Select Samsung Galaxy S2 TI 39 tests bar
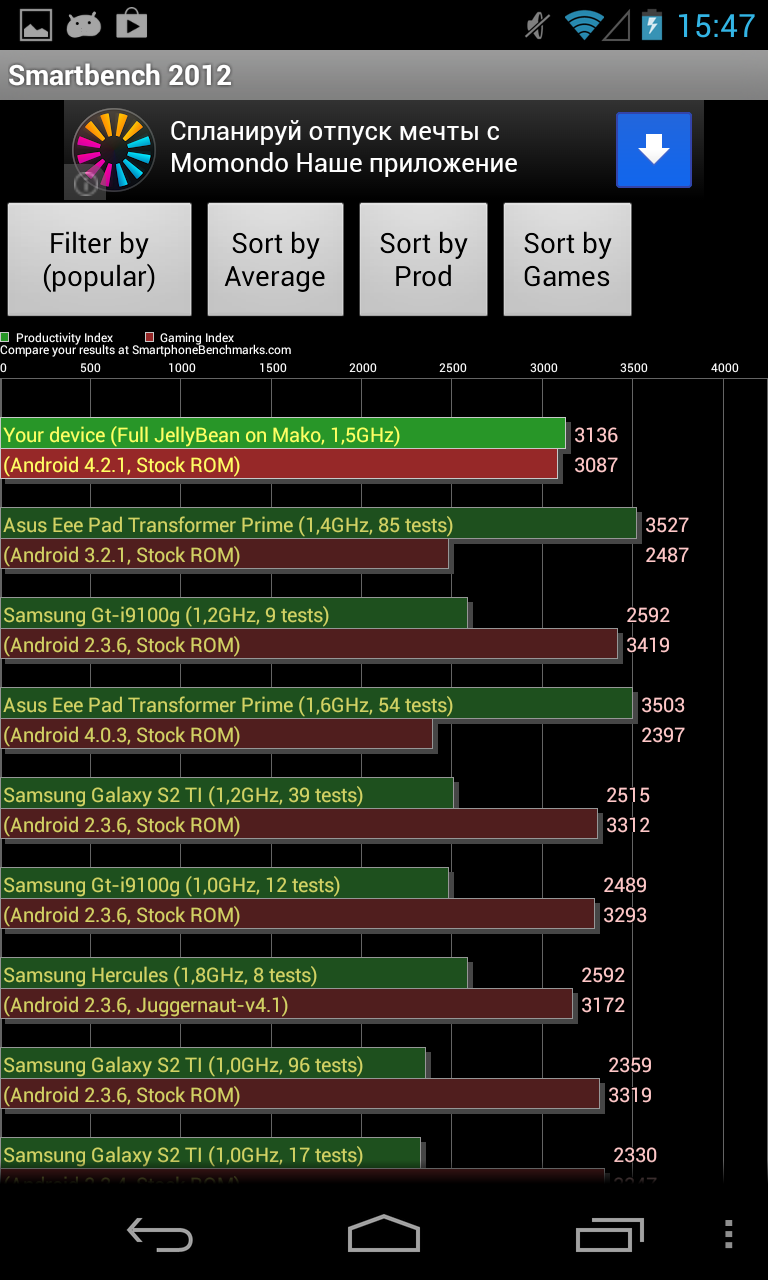The height and width of the screenshot is (1280, 768). pos(227,794)
